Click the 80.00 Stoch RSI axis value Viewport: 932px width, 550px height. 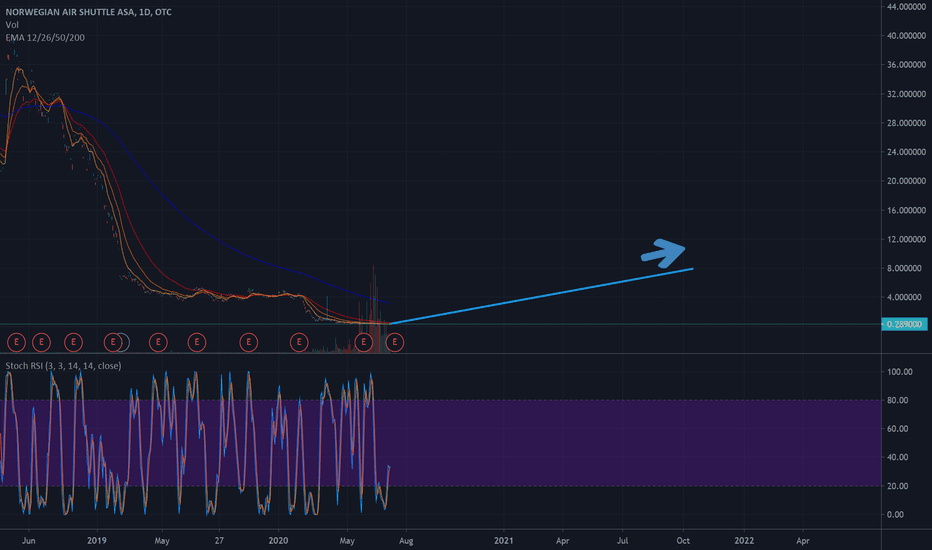coord(898,400)
